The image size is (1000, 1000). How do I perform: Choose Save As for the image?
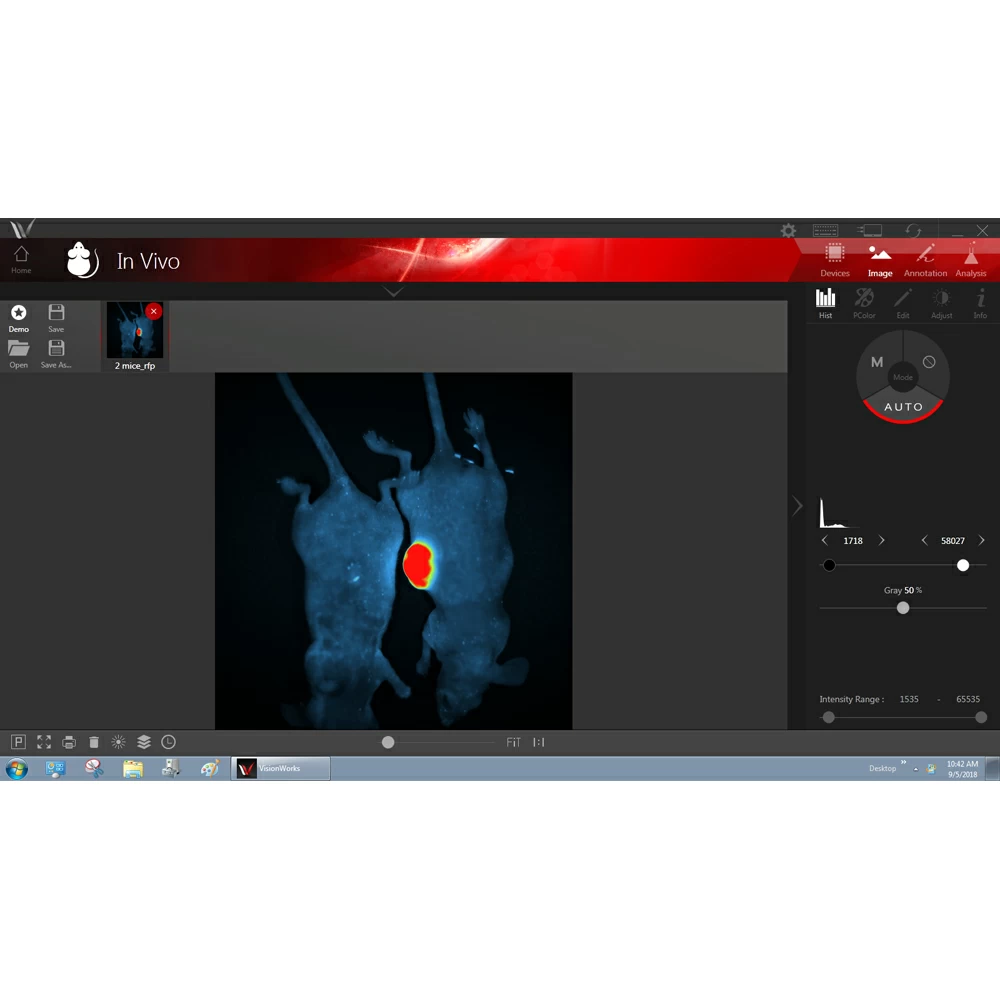56,354
